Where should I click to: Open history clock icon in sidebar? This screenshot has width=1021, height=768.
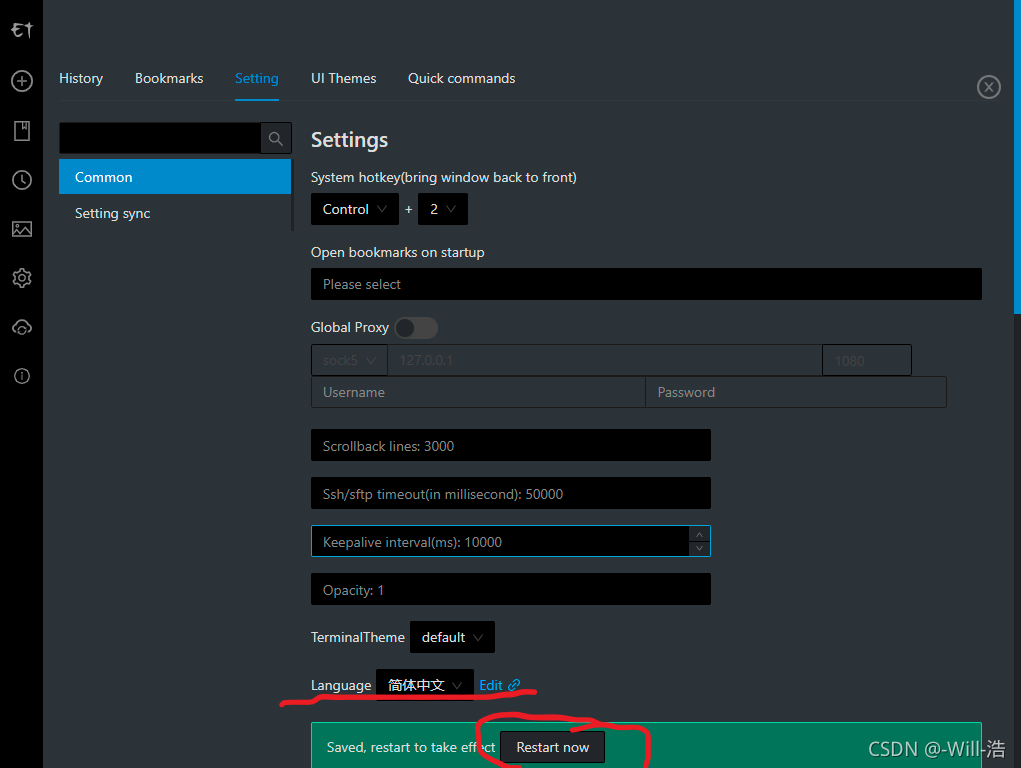[22, 180]
